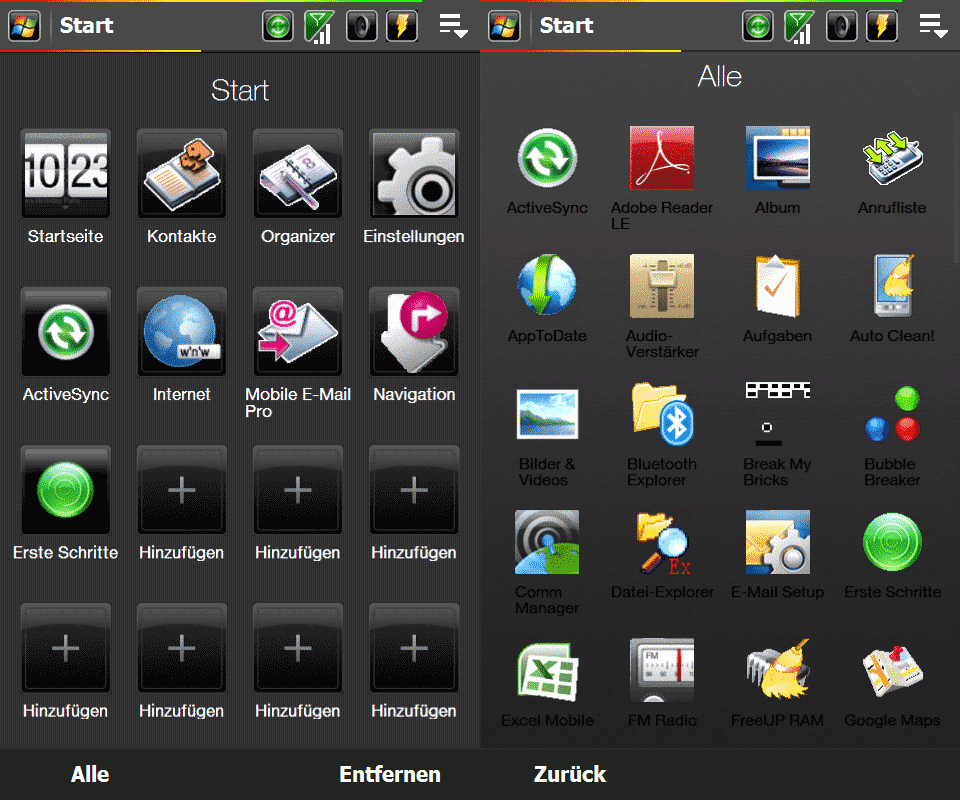
Task: Start the Bubble Breaker game
Action: tap(892, 414)
